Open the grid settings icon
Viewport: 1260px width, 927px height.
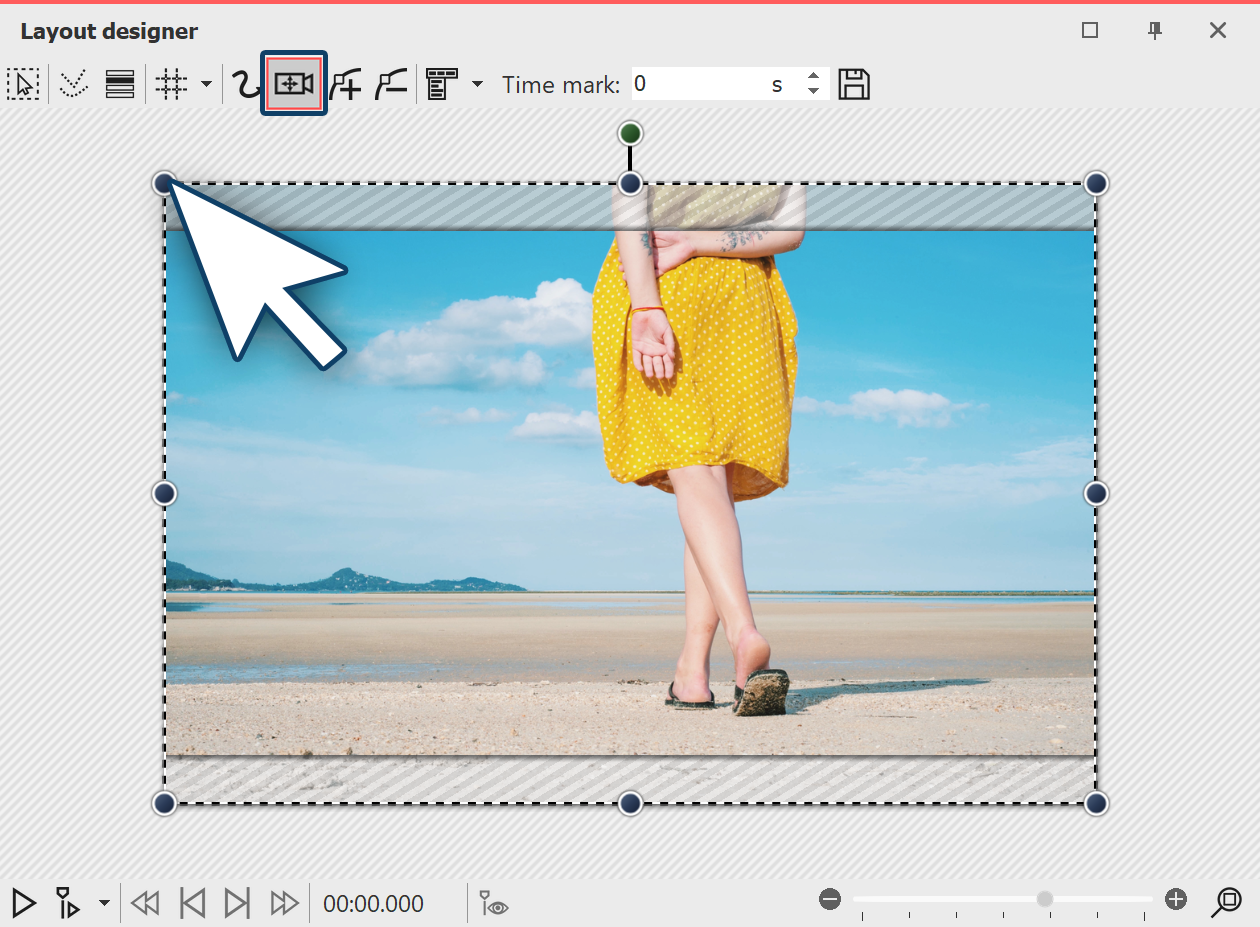[x=171, y=84]
